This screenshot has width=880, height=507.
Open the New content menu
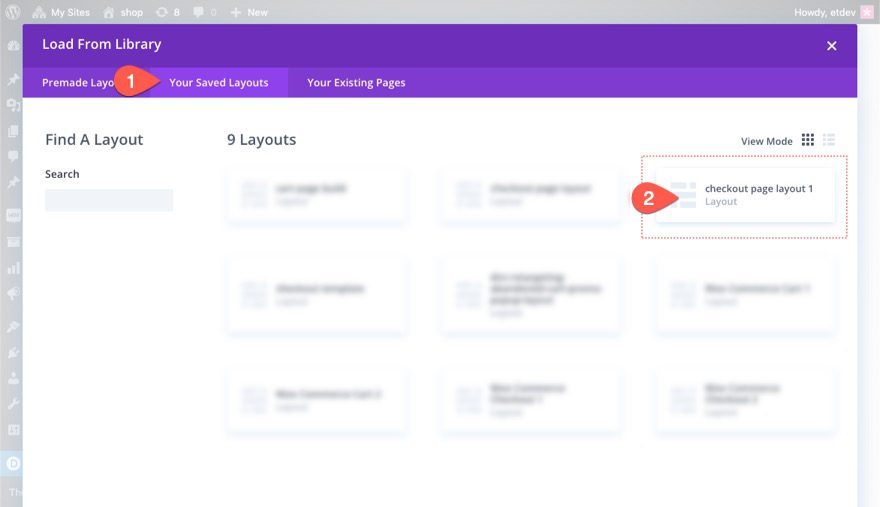click(x=249, y=12)
